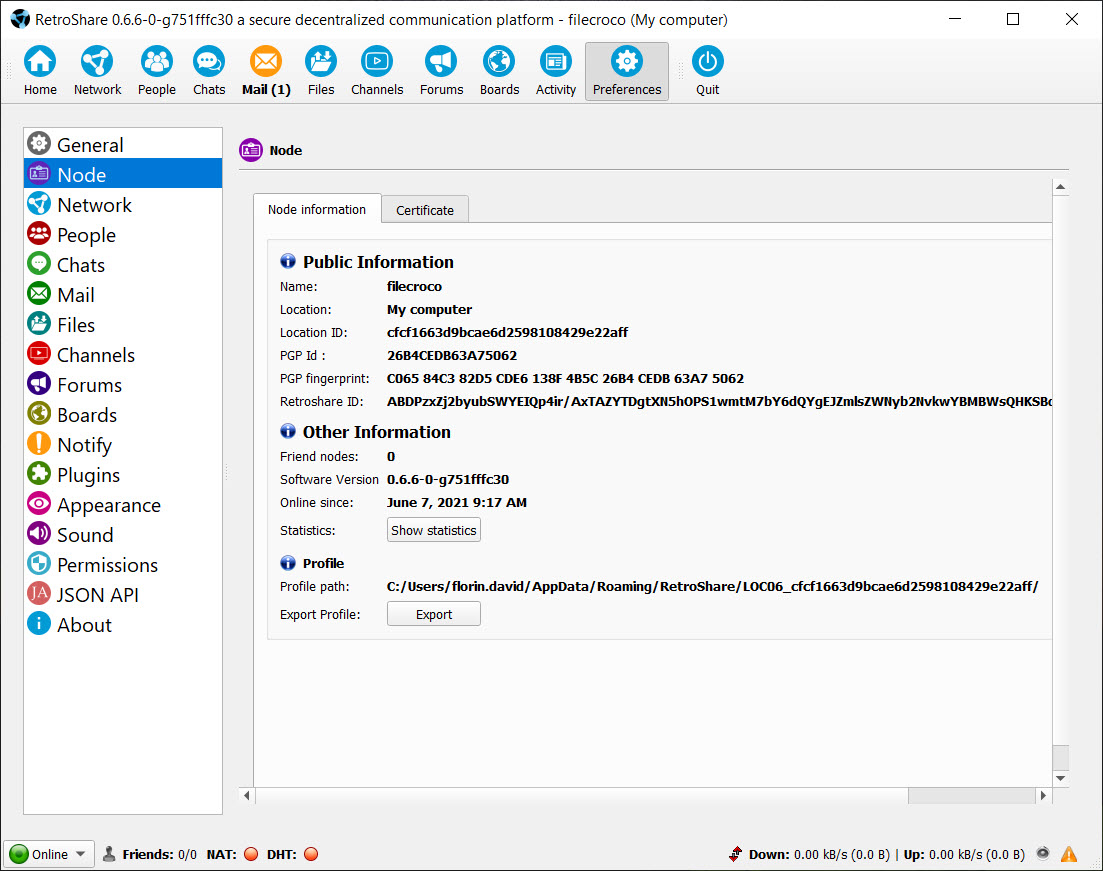This screenshot has height=871, width=1103.
Task: Click the Node header purple icon
Action: tap(250, 150)
